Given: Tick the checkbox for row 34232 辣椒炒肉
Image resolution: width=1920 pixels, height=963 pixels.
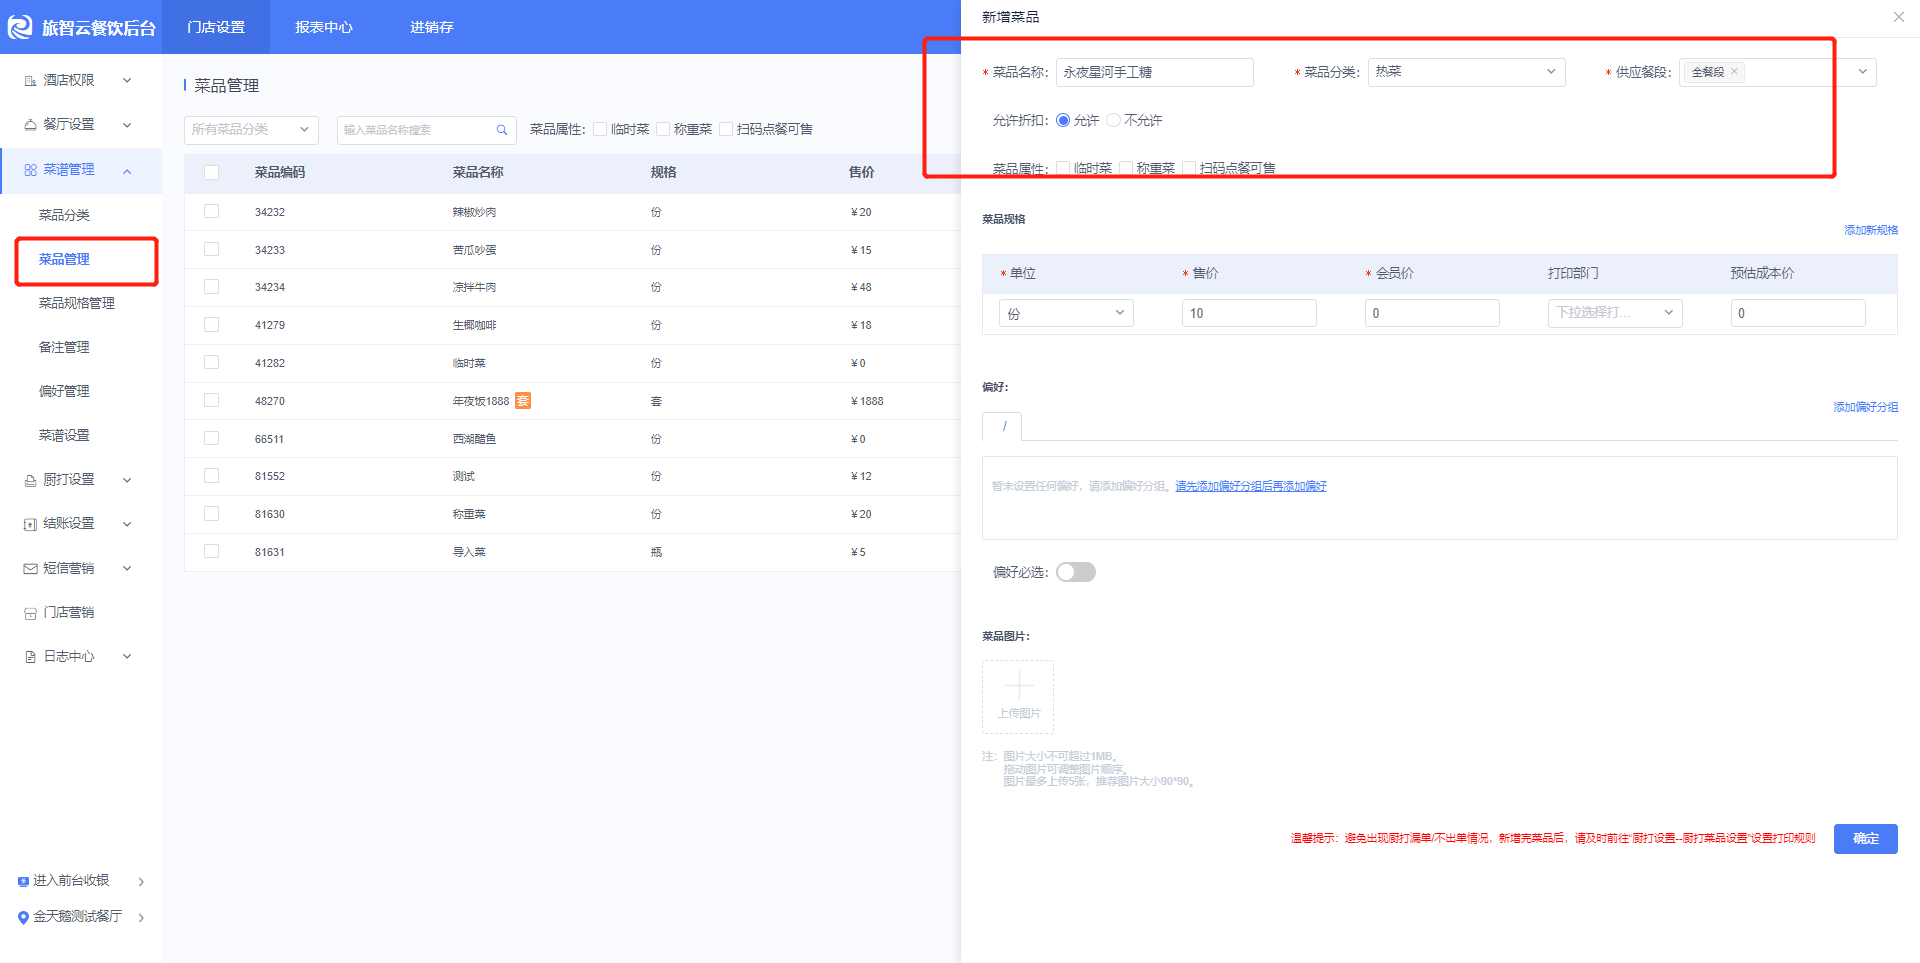Looking at the screenshot, I should pos(211,211).
